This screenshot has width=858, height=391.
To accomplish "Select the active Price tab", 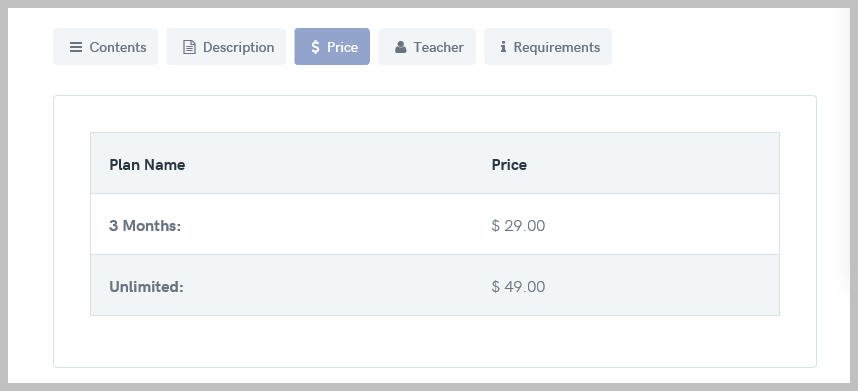I will click(x=332, y=46).
